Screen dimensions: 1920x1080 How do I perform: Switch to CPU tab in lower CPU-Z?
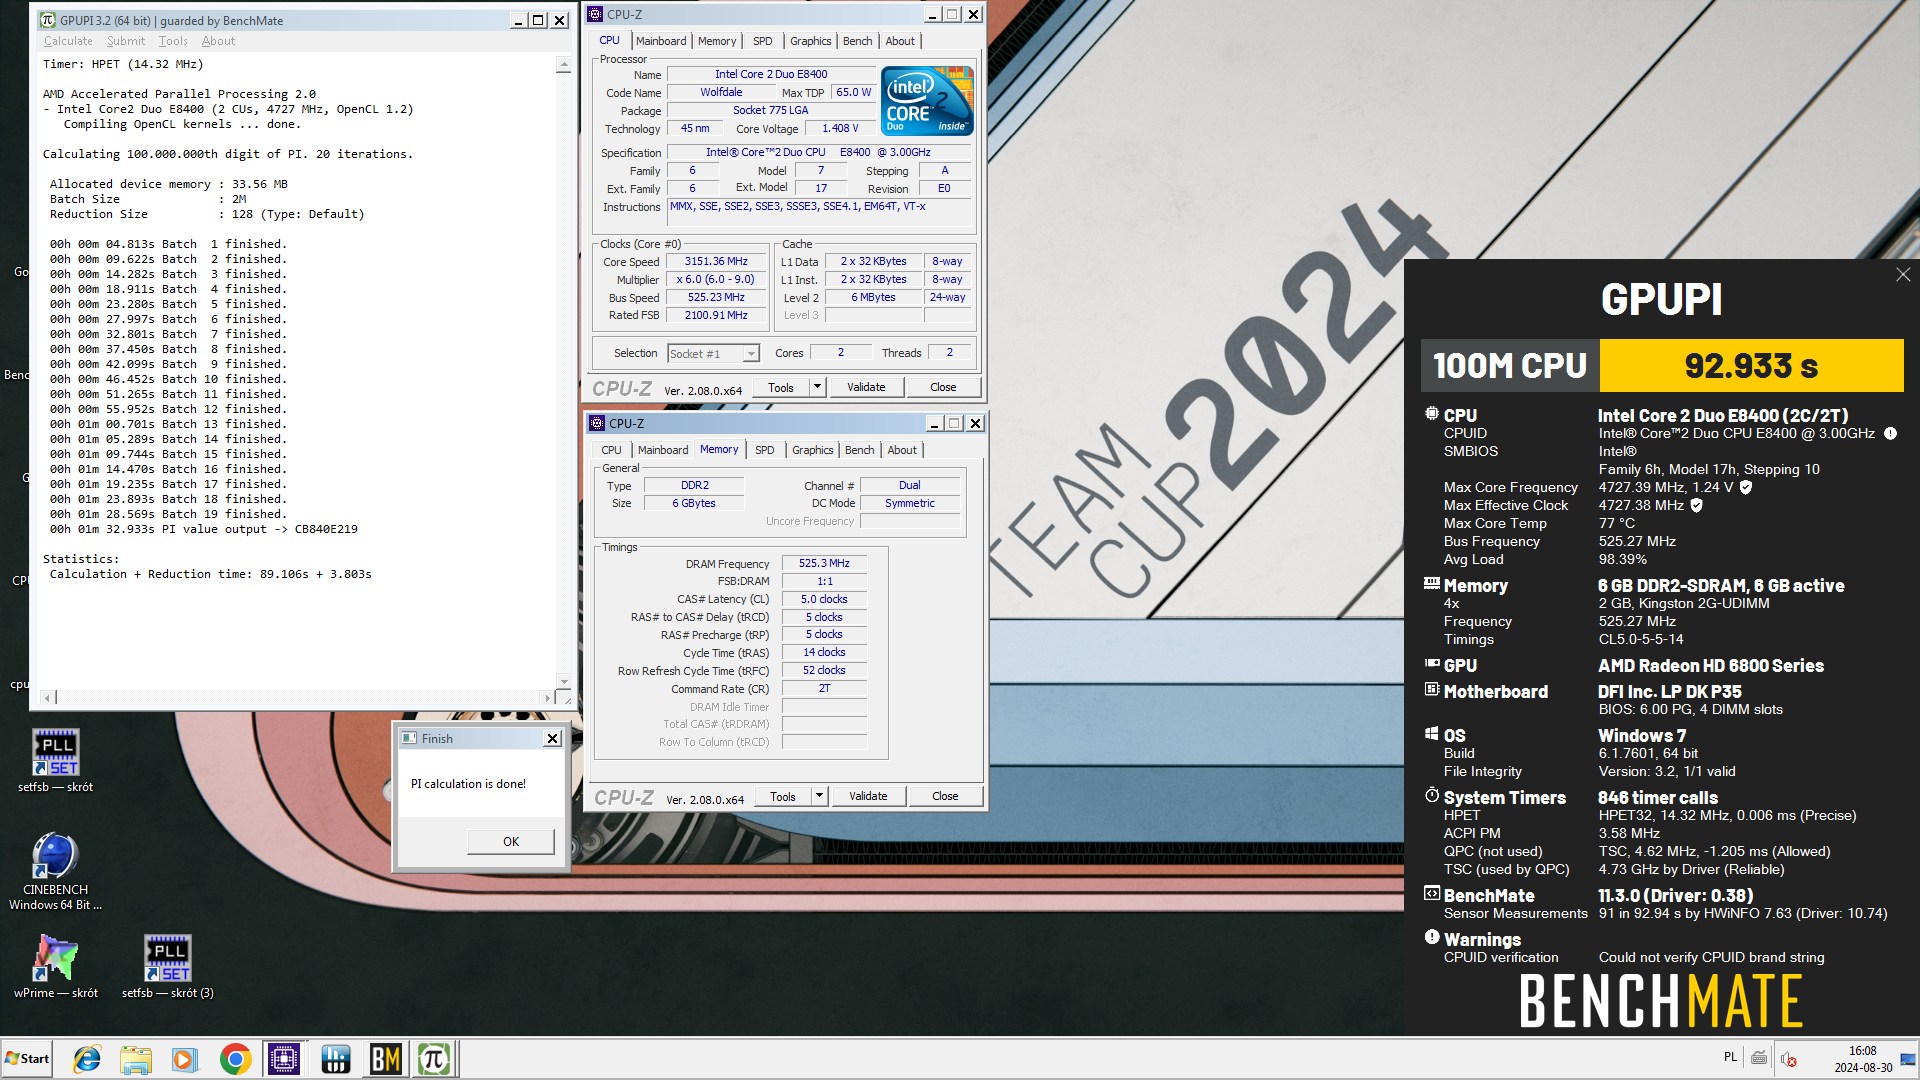pos(611,450)
